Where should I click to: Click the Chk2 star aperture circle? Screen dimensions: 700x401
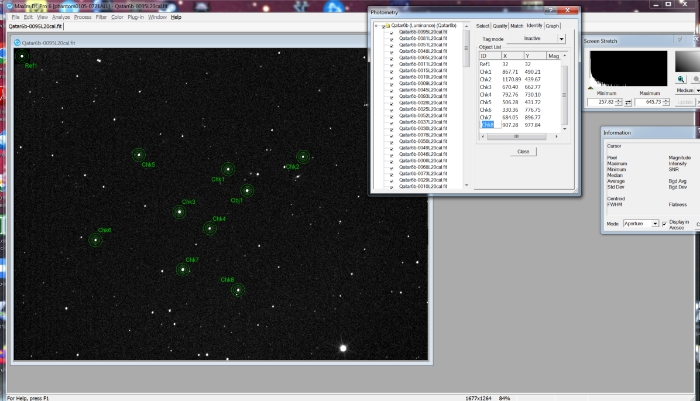pyautogui.click(x=303, y=157)
